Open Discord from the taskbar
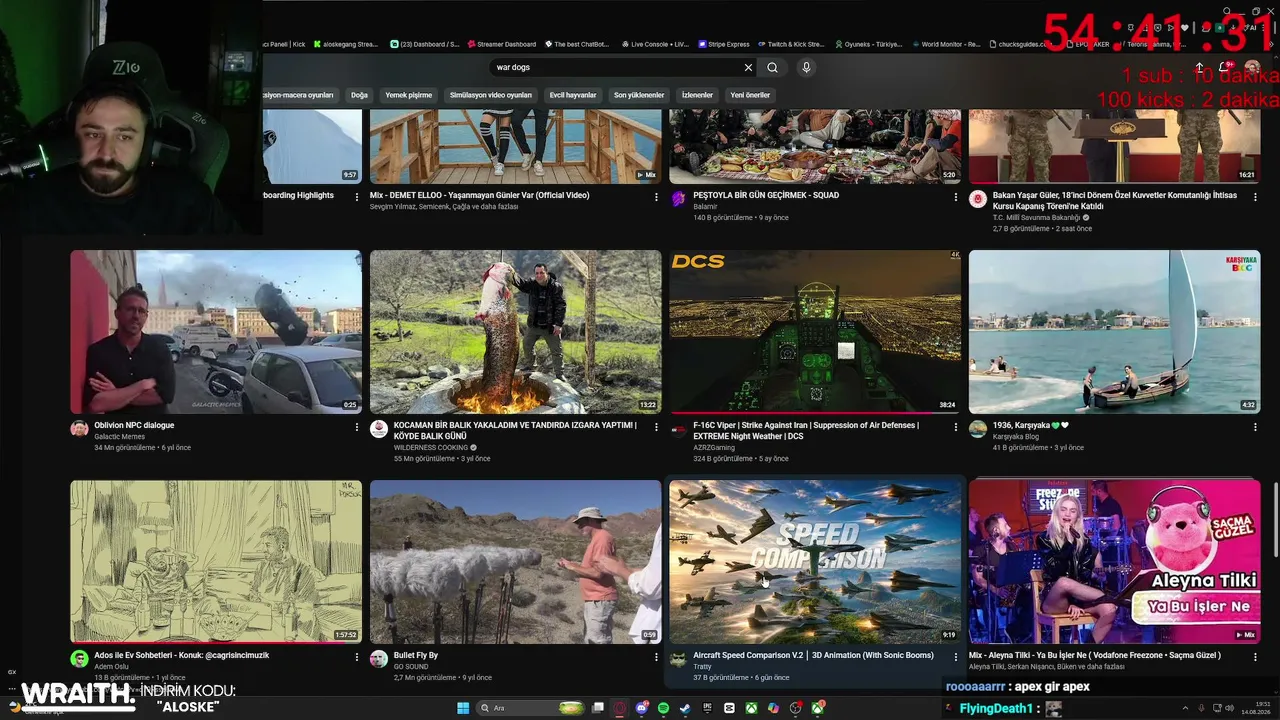Screen dimensions: 1280x720 click(641, 708)
